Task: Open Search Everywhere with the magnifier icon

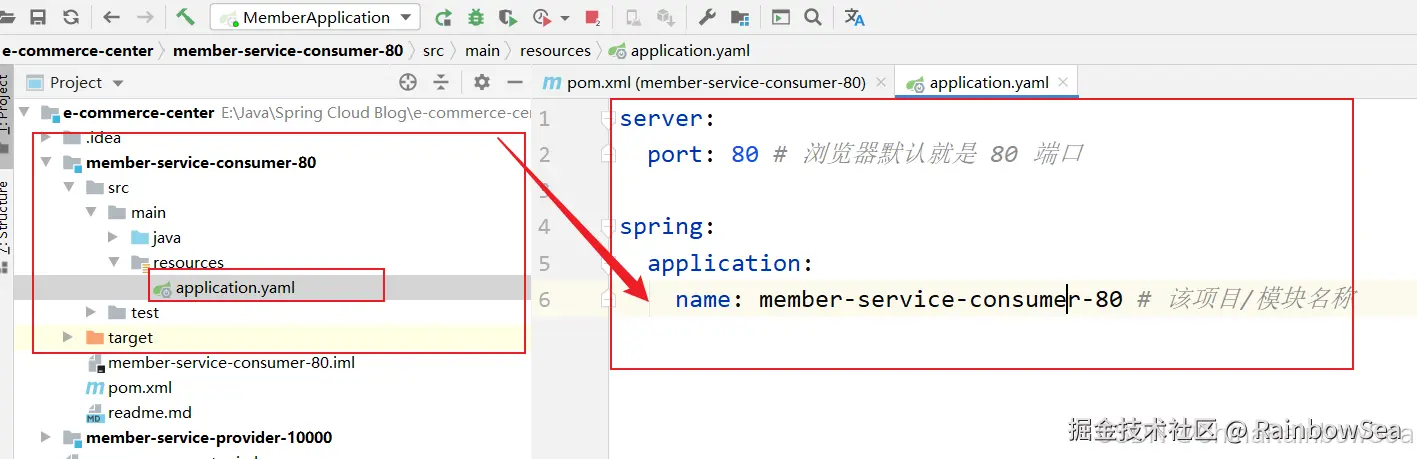Action: [812, 17]
